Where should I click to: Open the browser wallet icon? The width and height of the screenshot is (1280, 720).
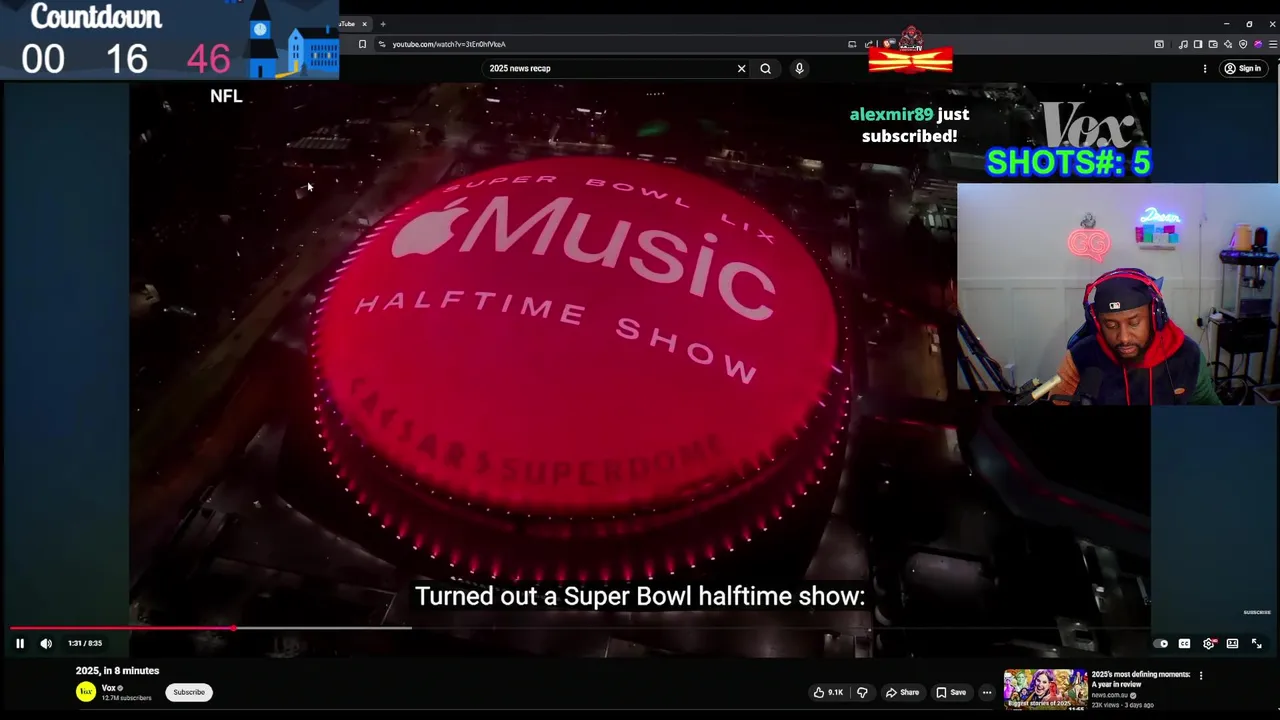pyautogui.click(x=1213, y=44)
